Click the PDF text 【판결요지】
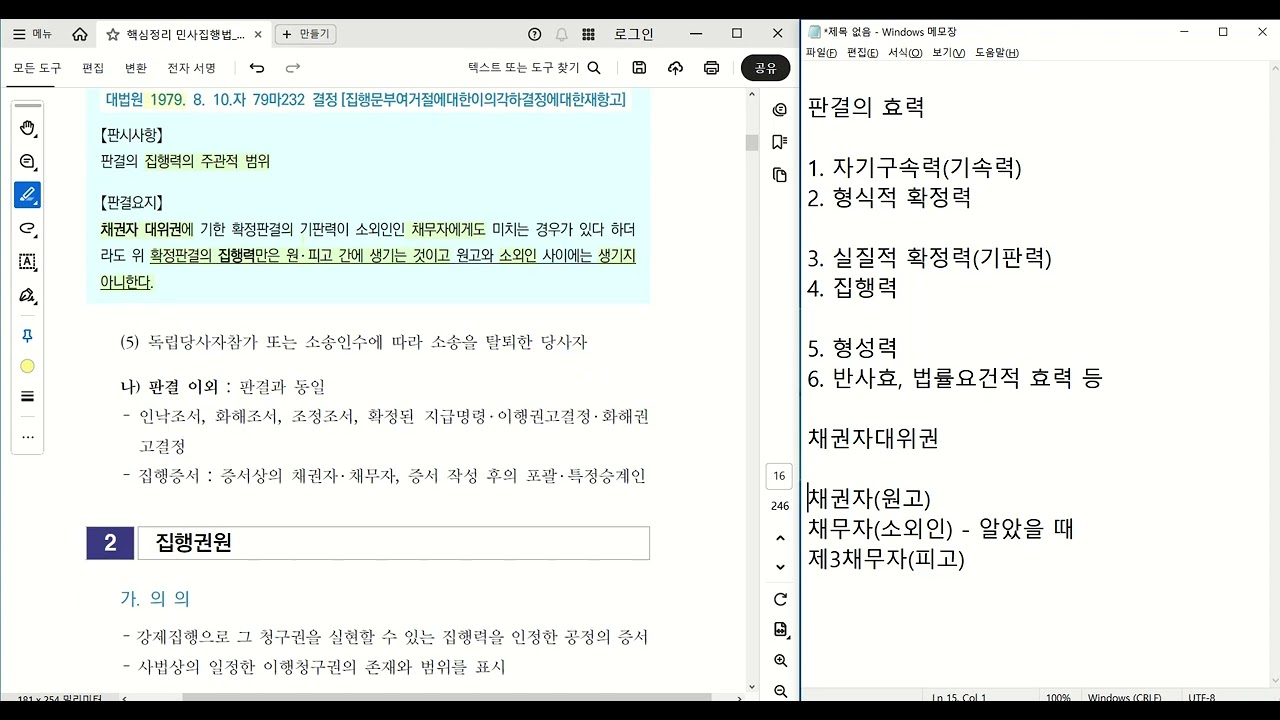Image resolution: width=1280 pixels, height=720 pixels. click(132, 202)
